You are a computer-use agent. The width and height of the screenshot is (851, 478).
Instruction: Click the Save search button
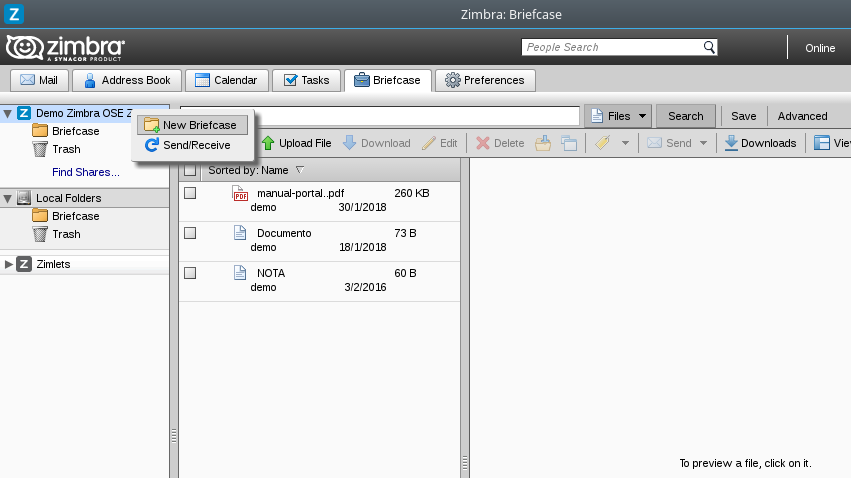coord(744,116)
